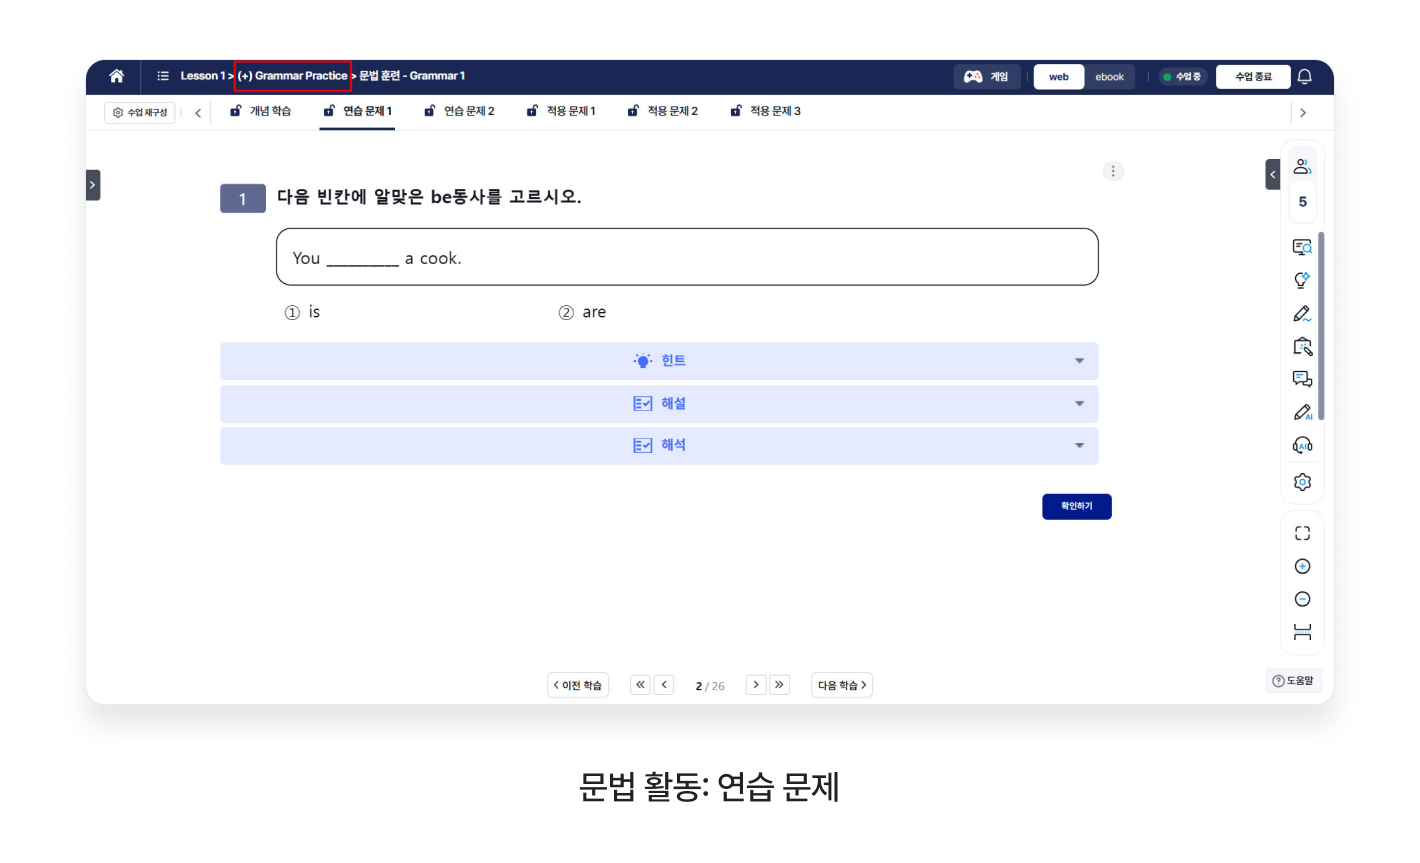Open the chat bubbles icon

click(1302, 379)
